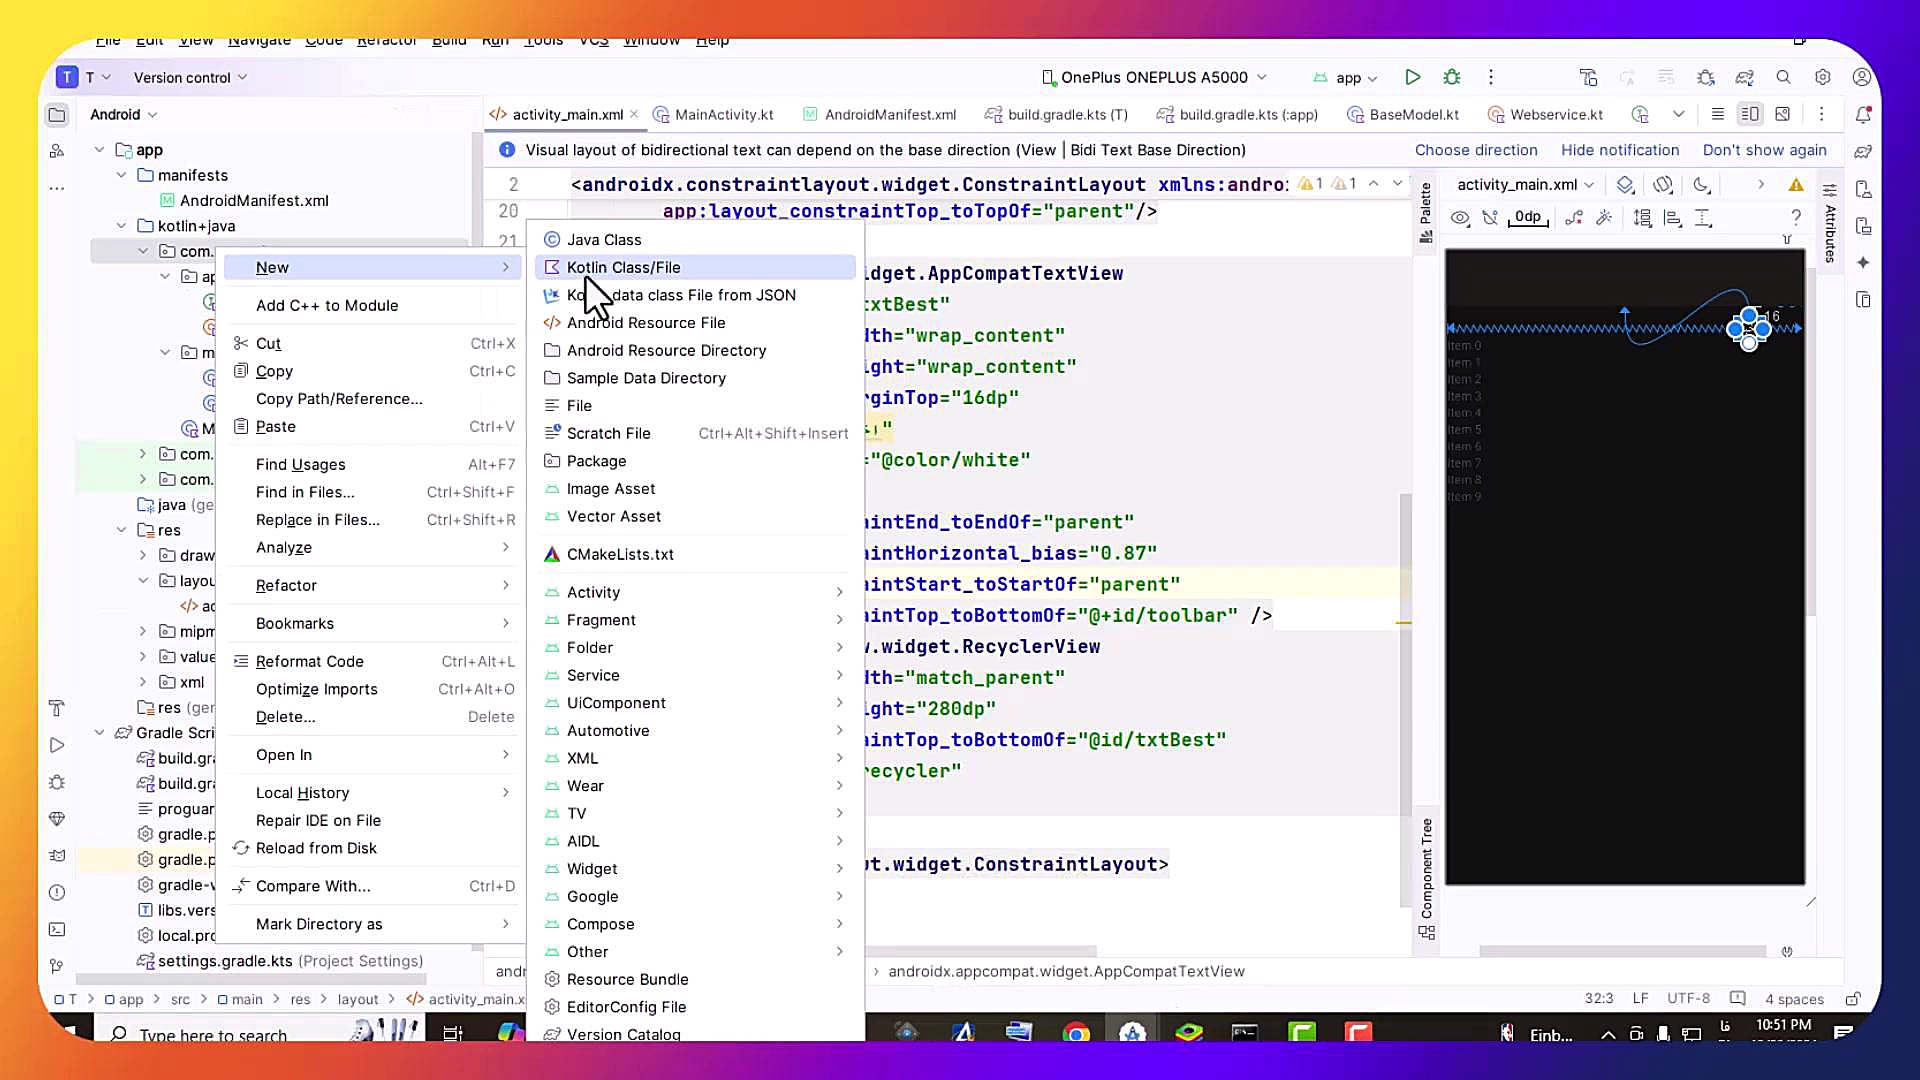Click Infer Constraints magic wand icon
This screenshot has height=1080, width=1920.
pyautogui.click(x=1605, y=218)
